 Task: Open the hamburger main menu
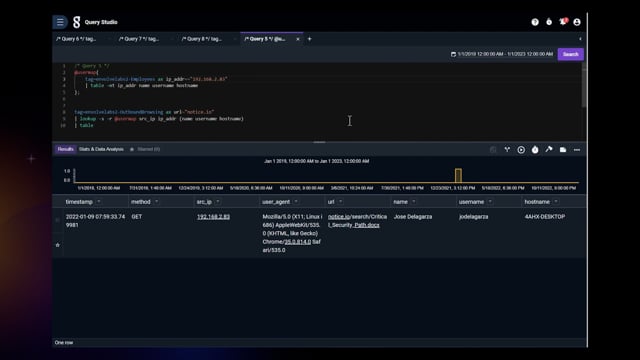60,22
